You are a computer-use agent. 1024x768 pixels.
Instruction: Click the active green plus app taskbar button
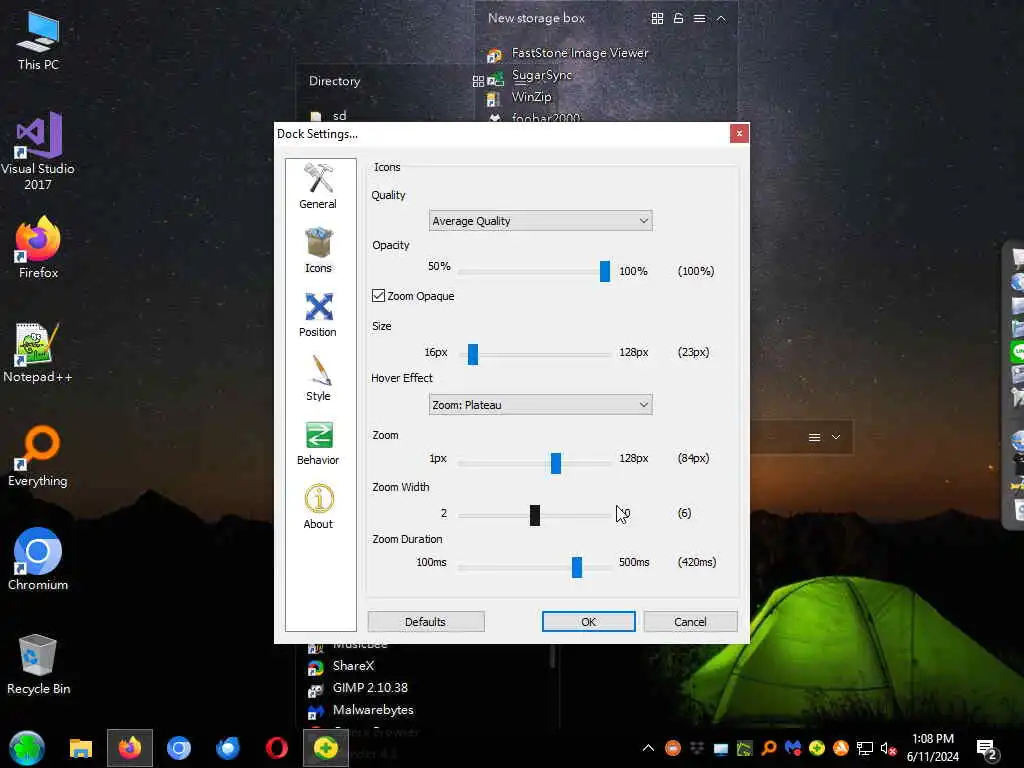point(326,748)
